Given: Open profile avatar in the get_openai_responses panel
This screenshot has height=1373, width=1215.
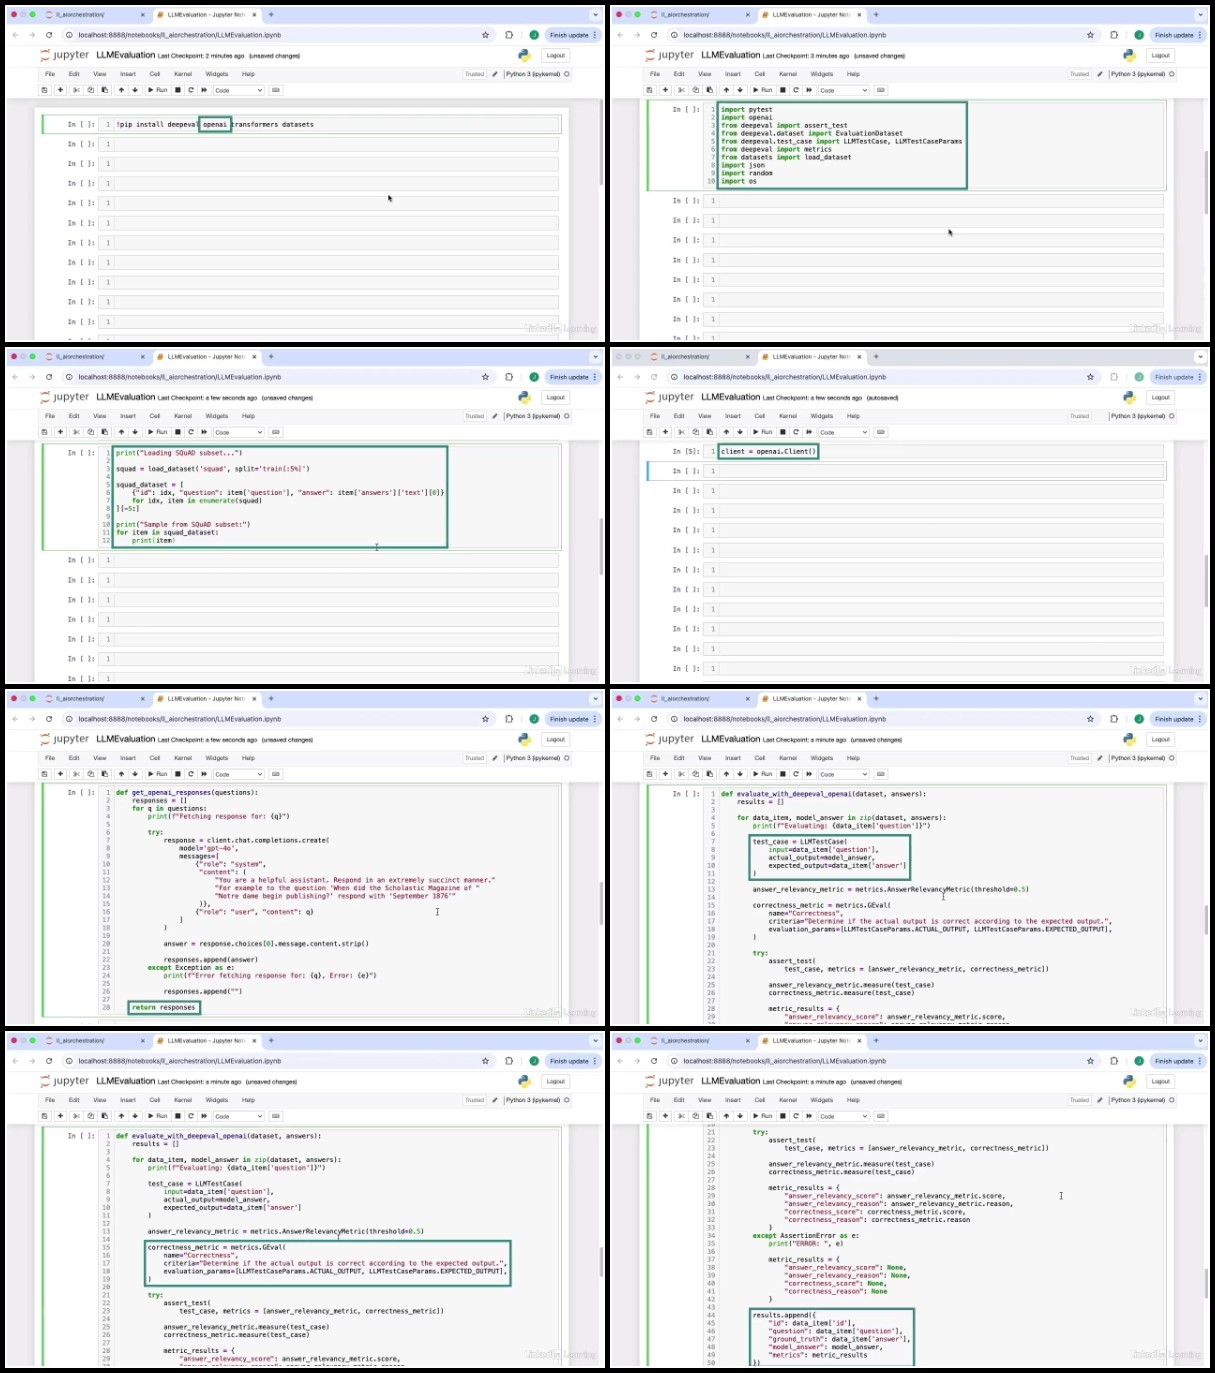Looking at the screenshot, I should click(x=534, y=719).
